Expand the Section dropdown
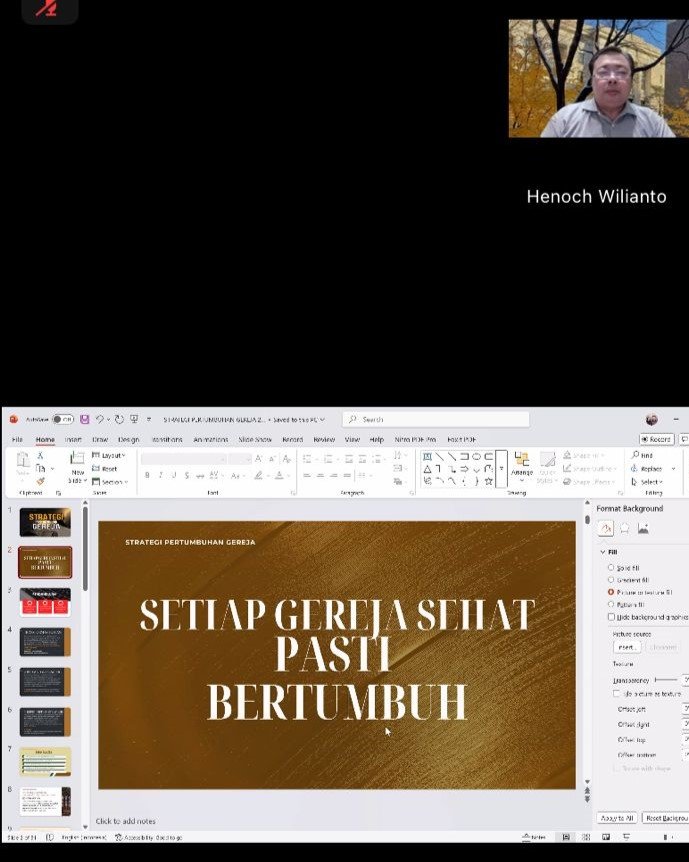The height and width of the screenshot is (862, 689). point(109,482)
